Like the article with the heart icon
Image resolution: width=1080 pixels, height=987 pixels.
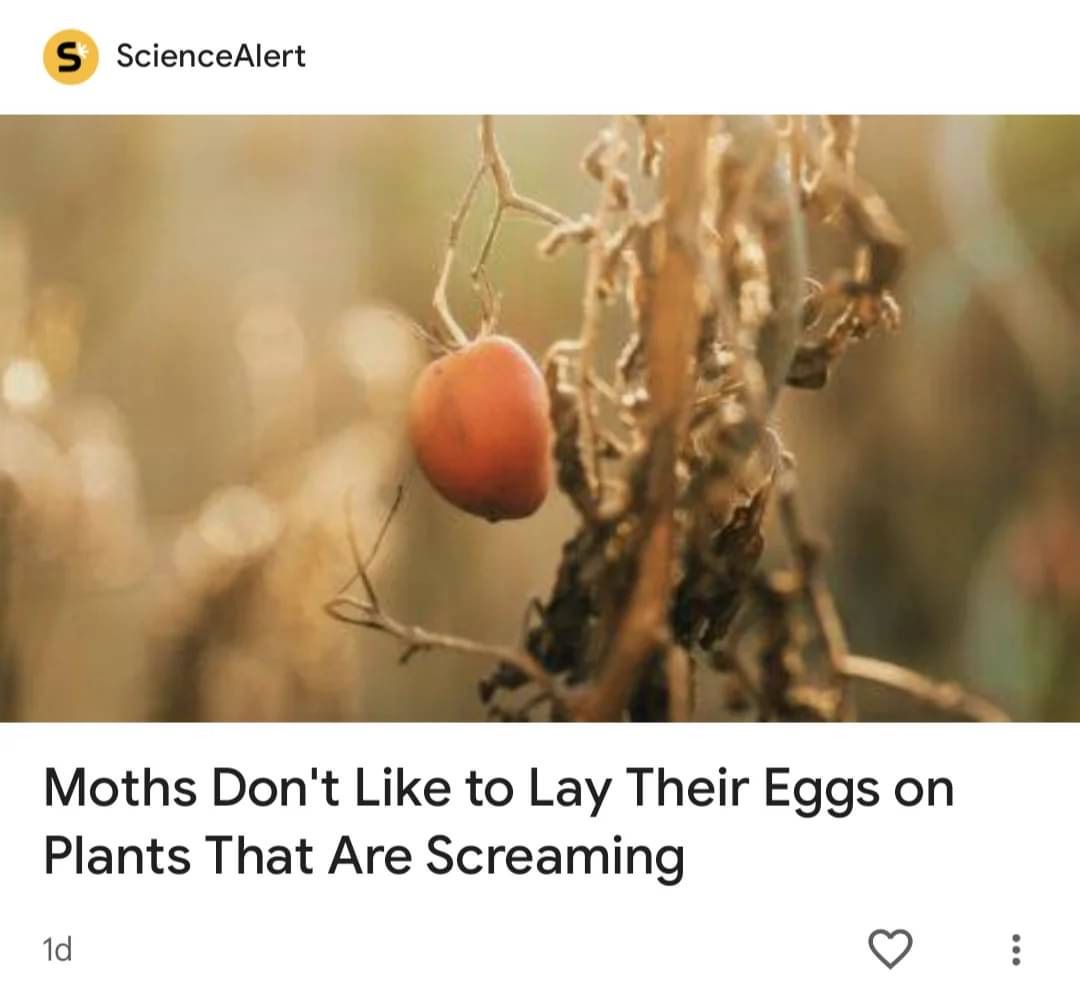point(890,948)
